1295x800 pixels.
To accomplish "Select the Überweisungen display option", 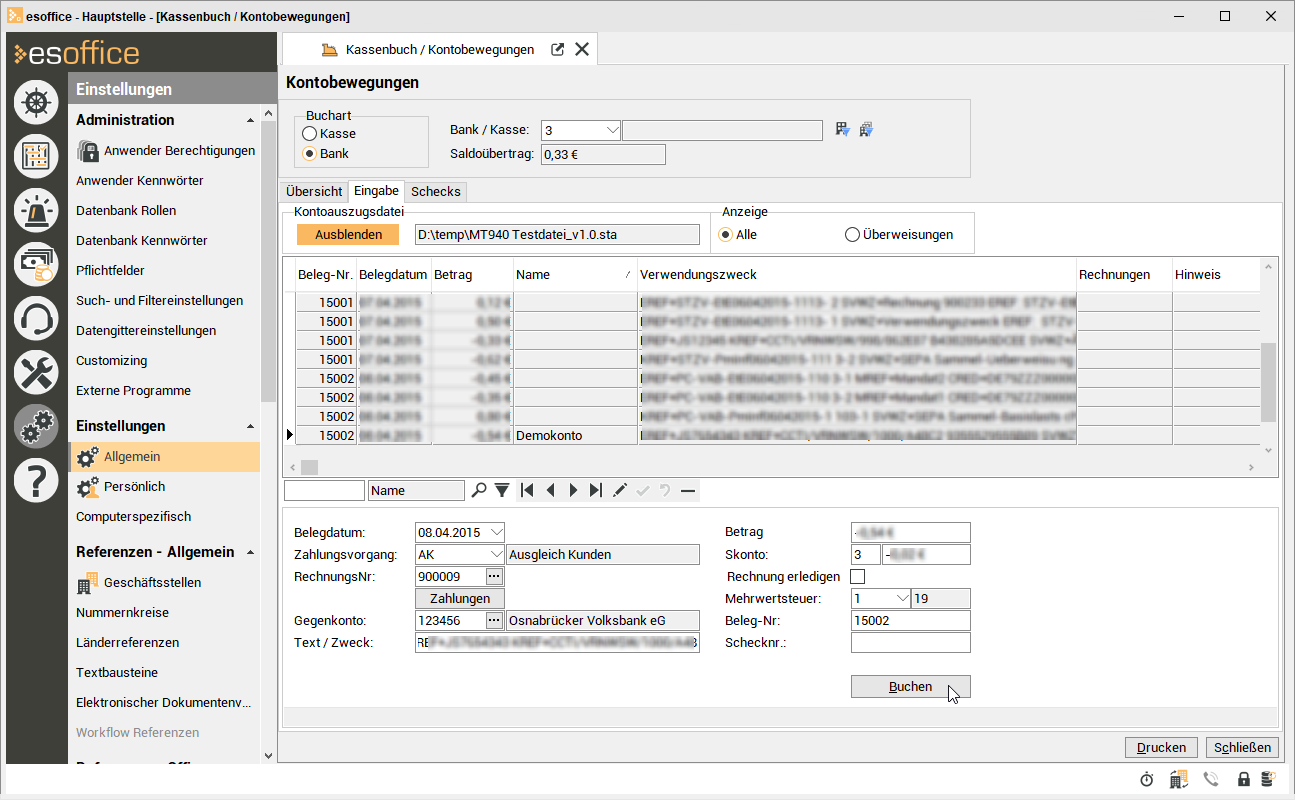I will coord(852,235).
